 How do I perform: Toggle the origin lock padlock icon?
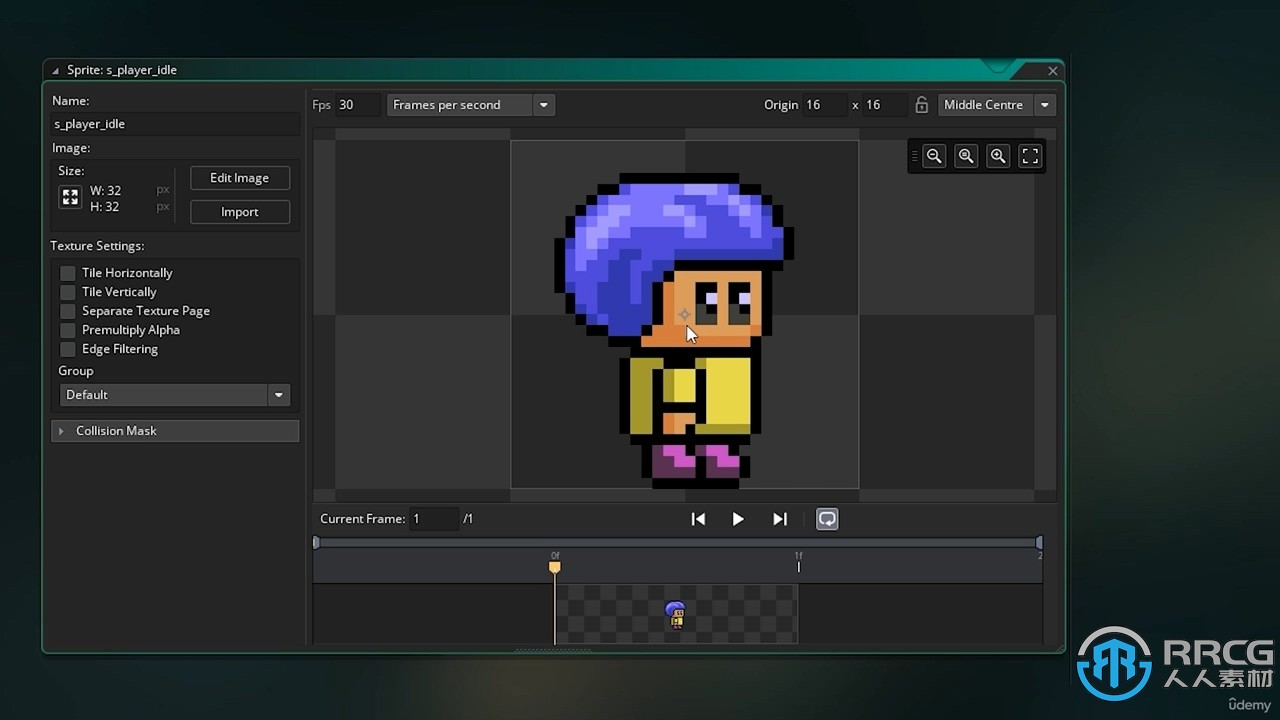922,105
